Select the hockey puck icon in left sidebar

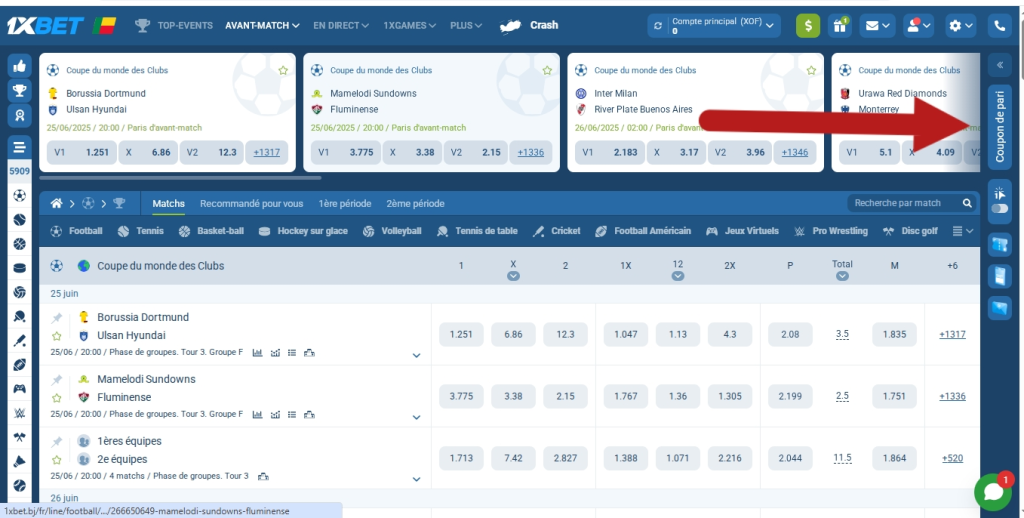point(19,268)
